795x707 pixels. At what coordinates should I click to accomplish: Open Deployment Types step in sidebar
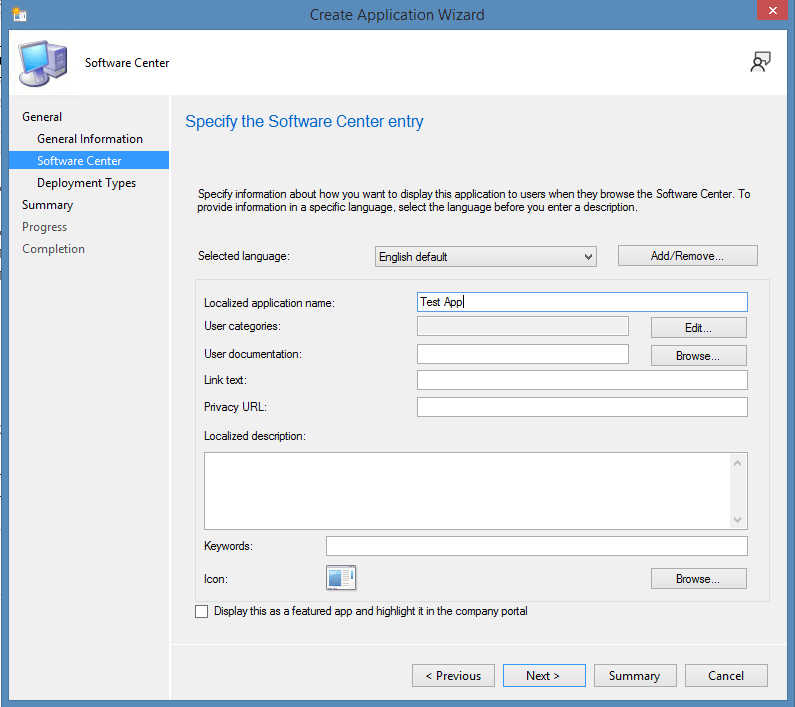(86, 183)
